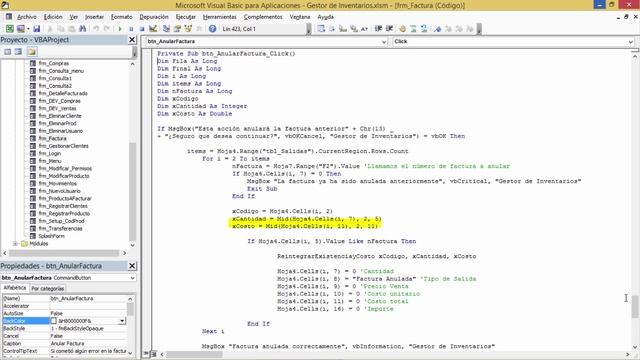640x360 pixels.
Task: Toggle bookmark with the blue flag icon
Action: point(438,29)
